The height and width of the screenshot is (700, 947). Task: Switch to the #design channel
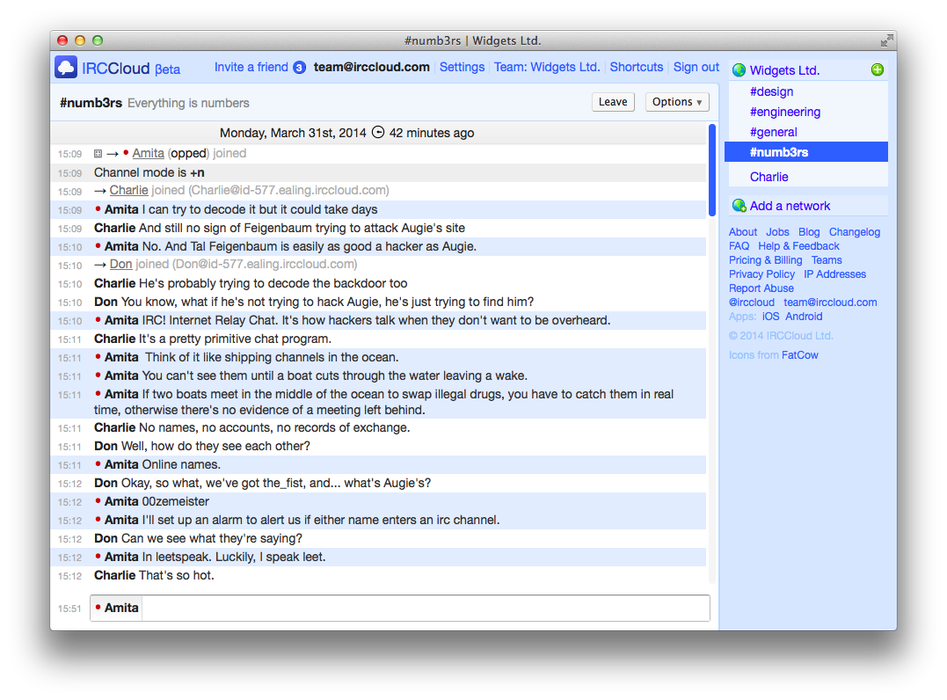(771, 92)
